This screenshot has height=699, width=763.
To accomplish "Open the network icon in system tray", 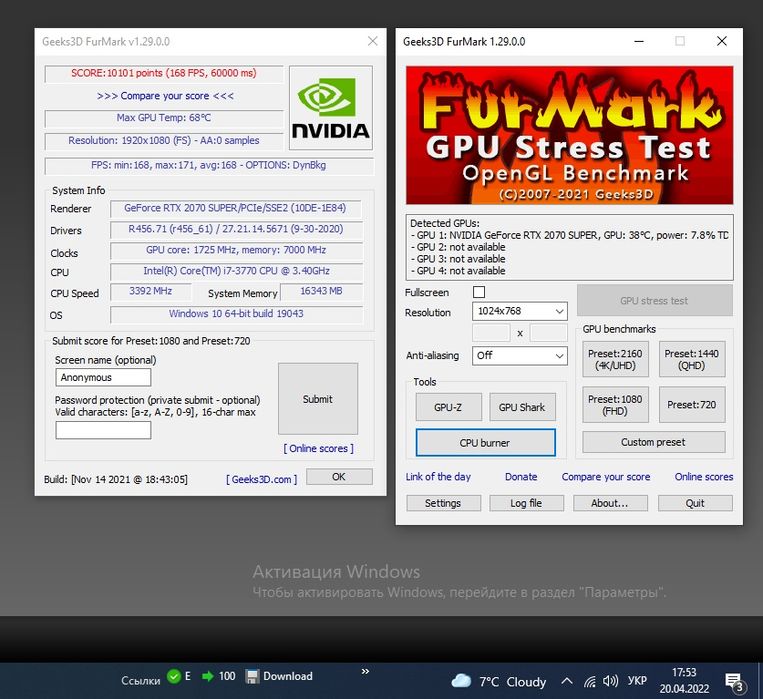I will click(590, 681).
